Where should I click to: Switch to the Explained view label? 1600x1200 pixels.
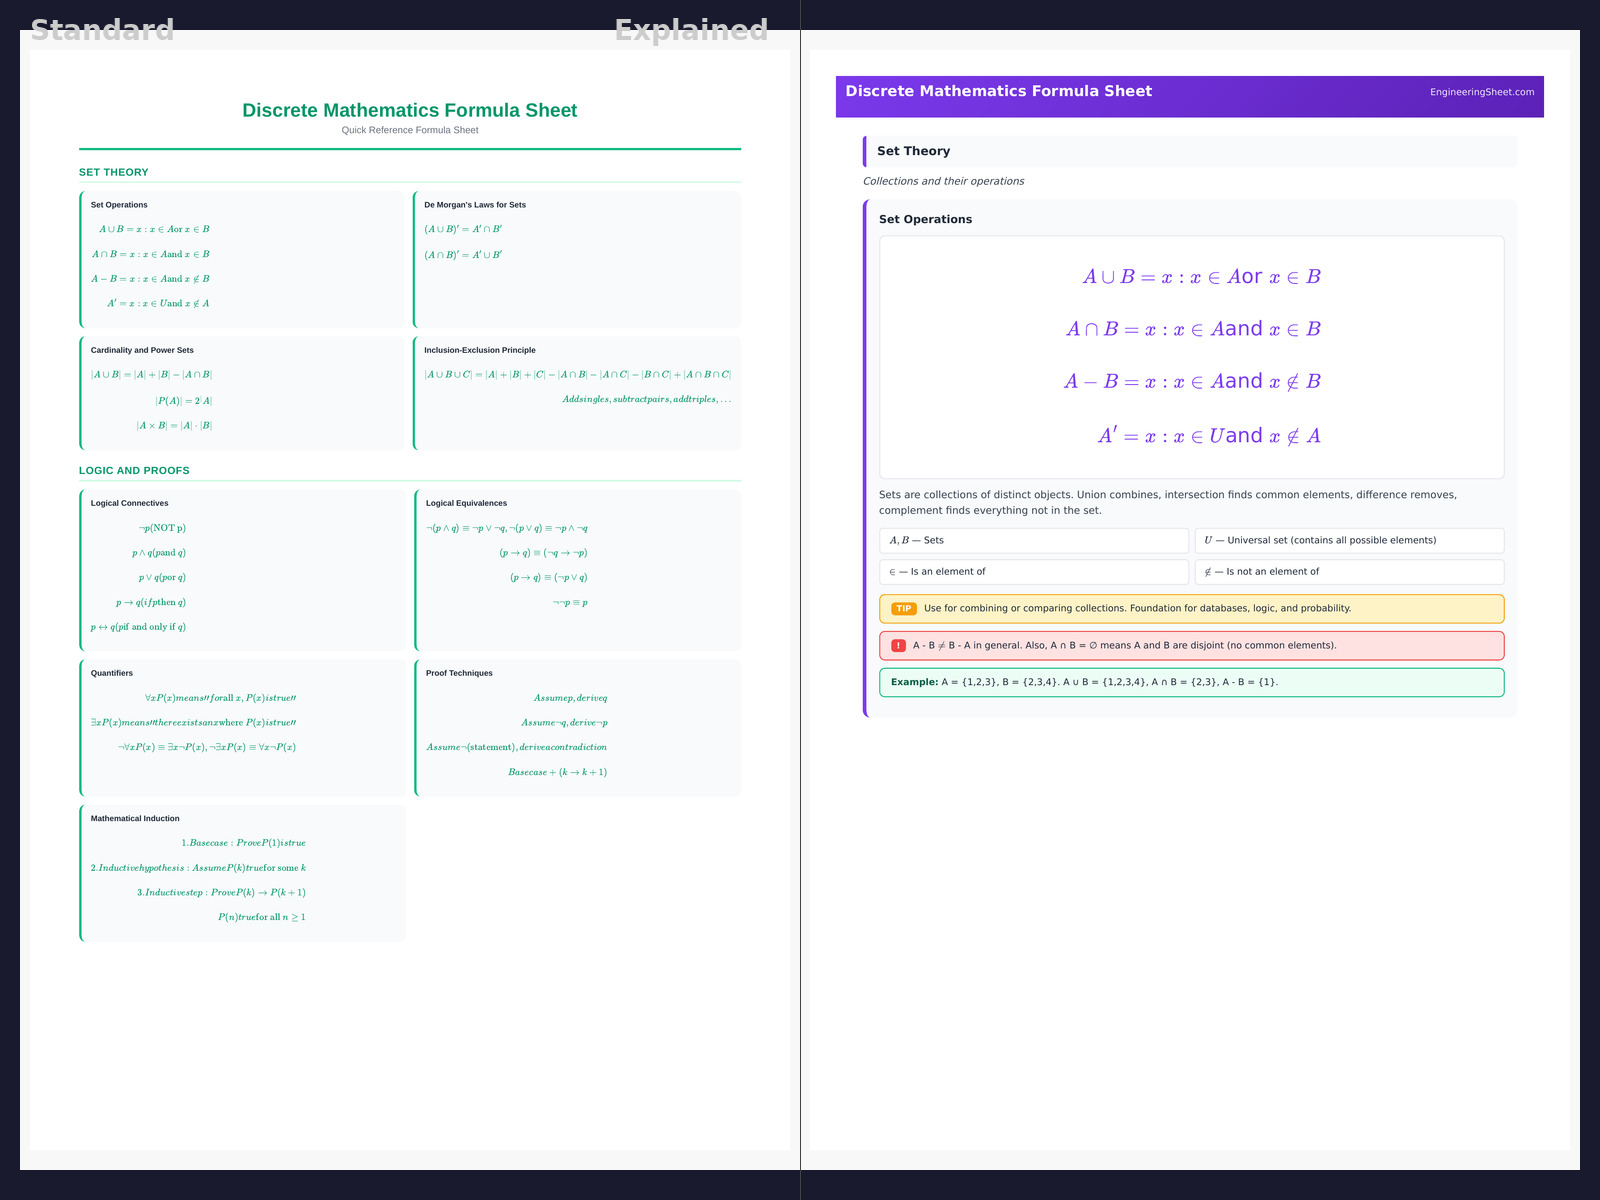click(691, 30)
